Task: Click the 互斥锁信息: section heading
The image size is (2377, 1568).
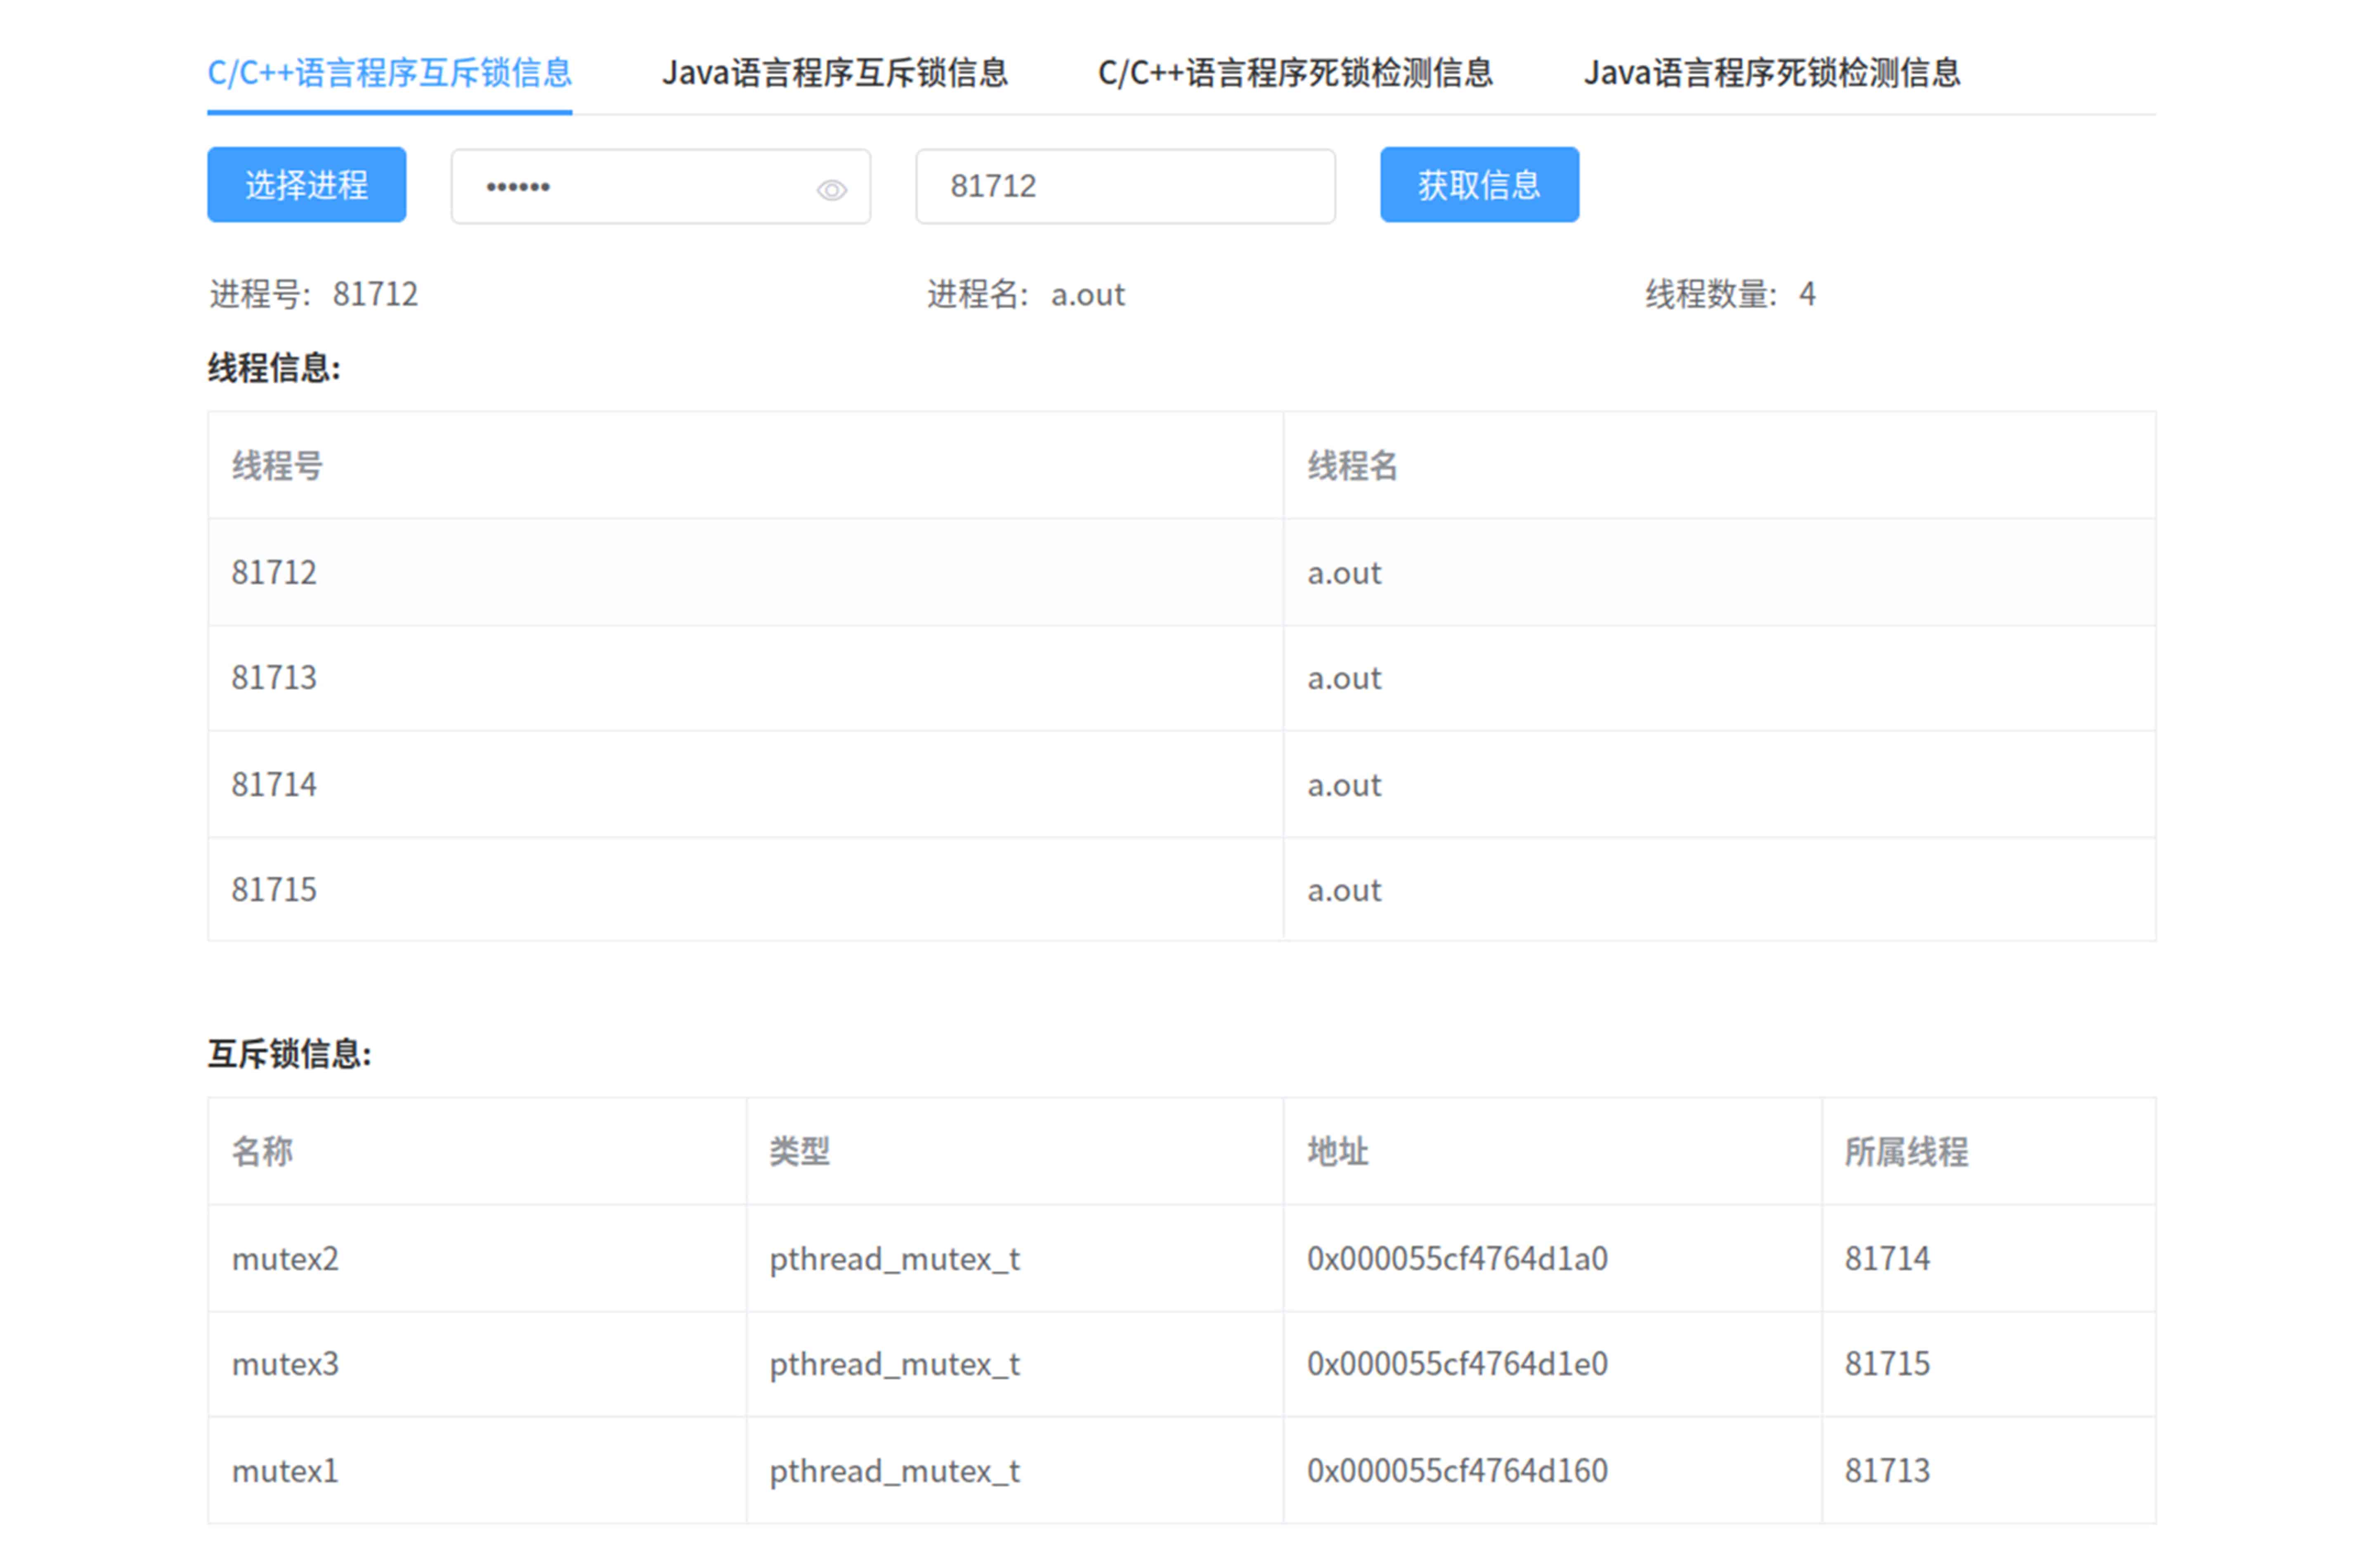Action: coord(290,1054)
